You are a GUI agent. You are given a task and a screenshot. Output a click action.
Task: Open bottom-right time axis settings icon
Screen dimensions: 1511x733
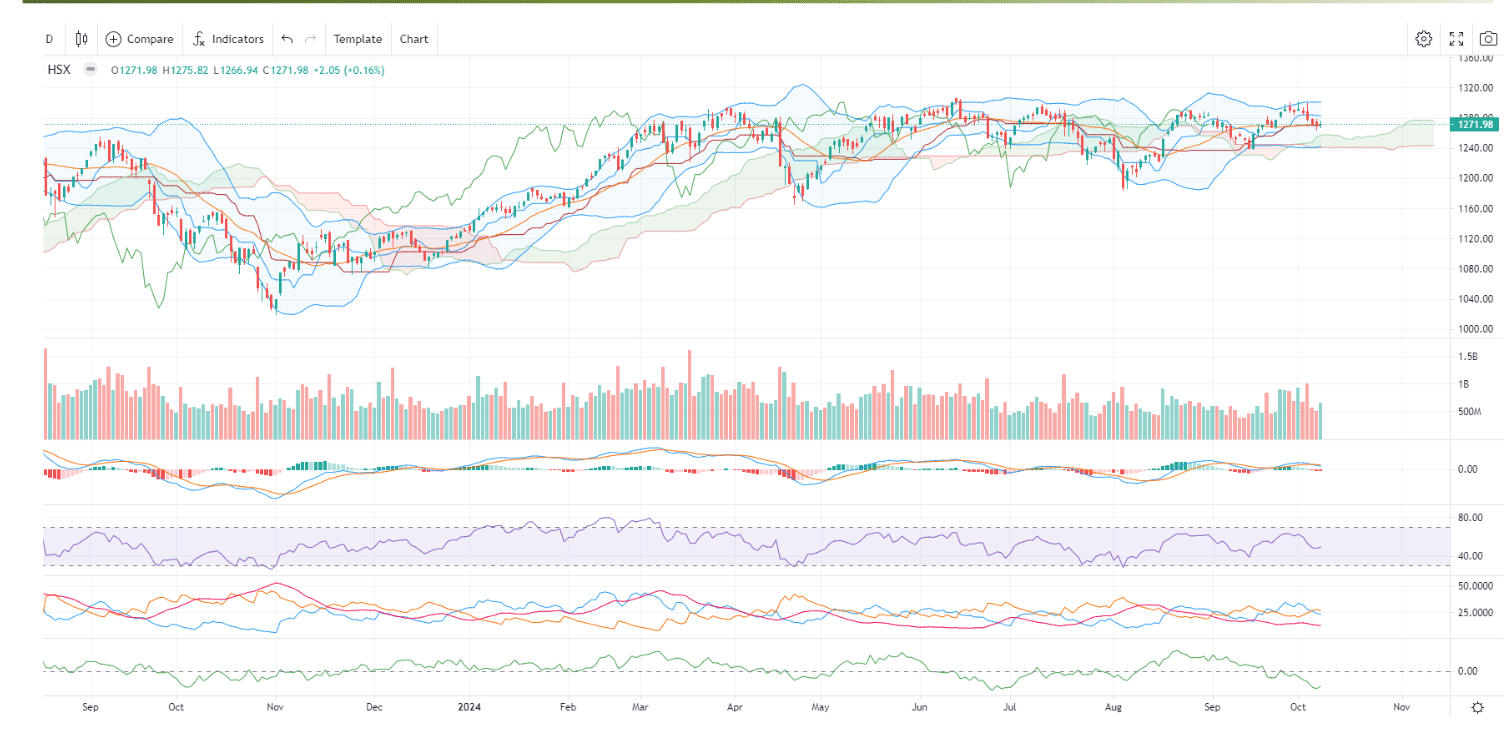(1477, 707)
